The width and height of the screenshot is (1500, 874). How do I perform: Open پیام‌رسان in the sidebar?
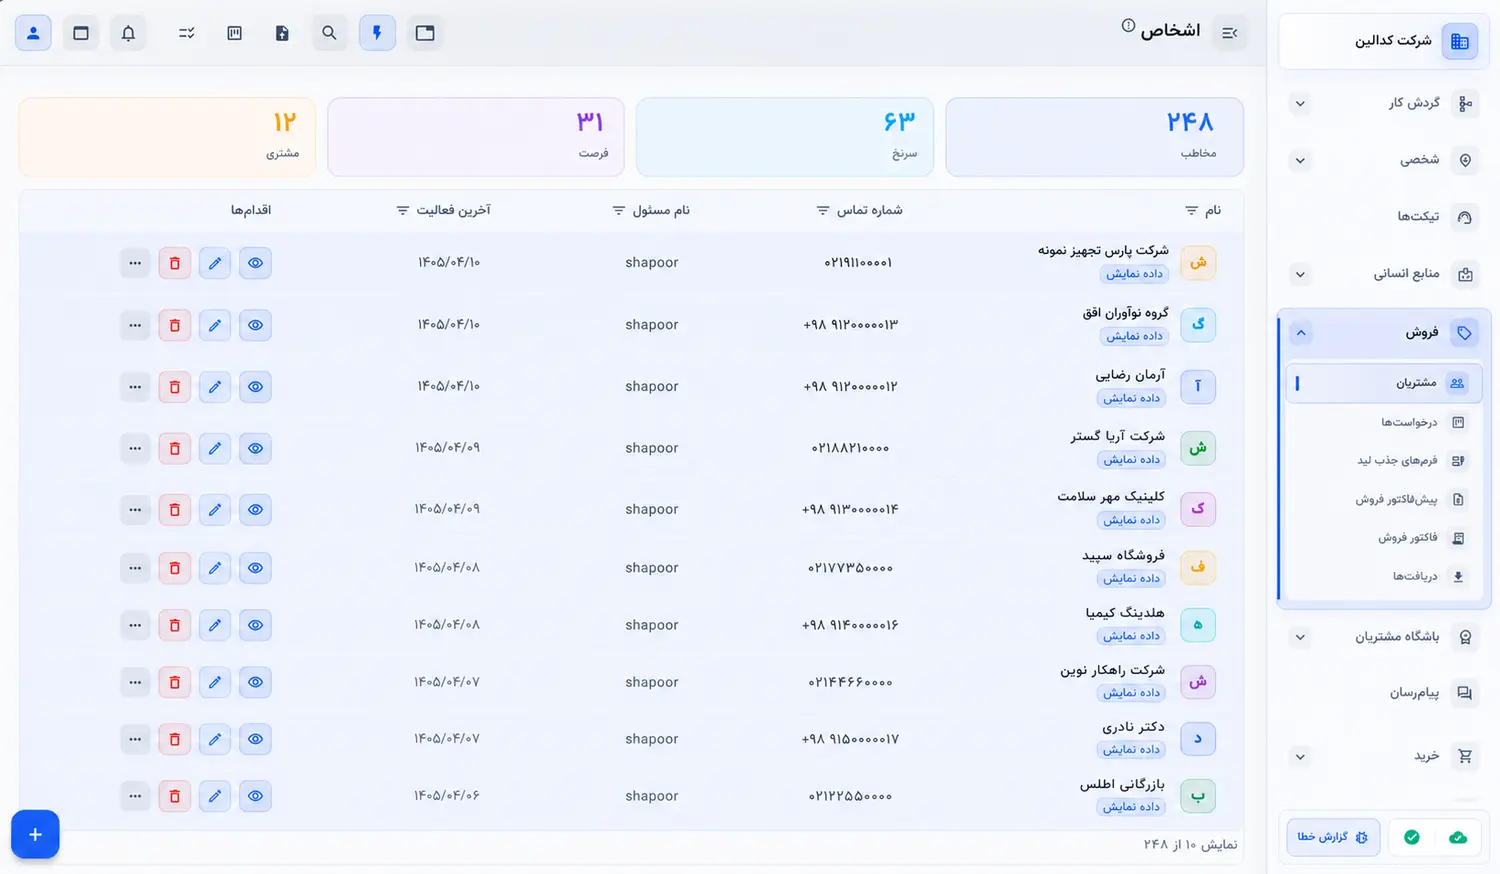point(1382,693)
